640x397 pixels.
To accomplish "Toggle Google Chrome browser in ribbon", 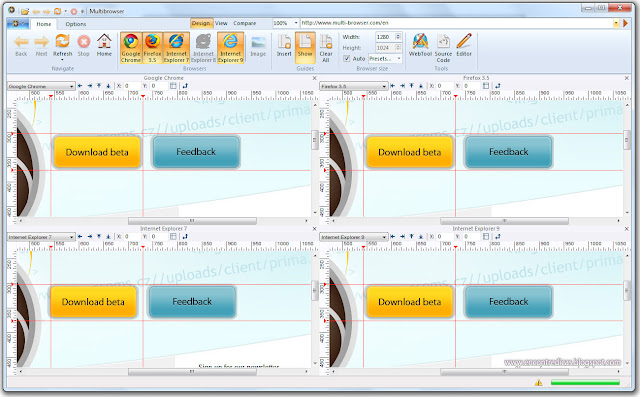I will pos(131,48).
